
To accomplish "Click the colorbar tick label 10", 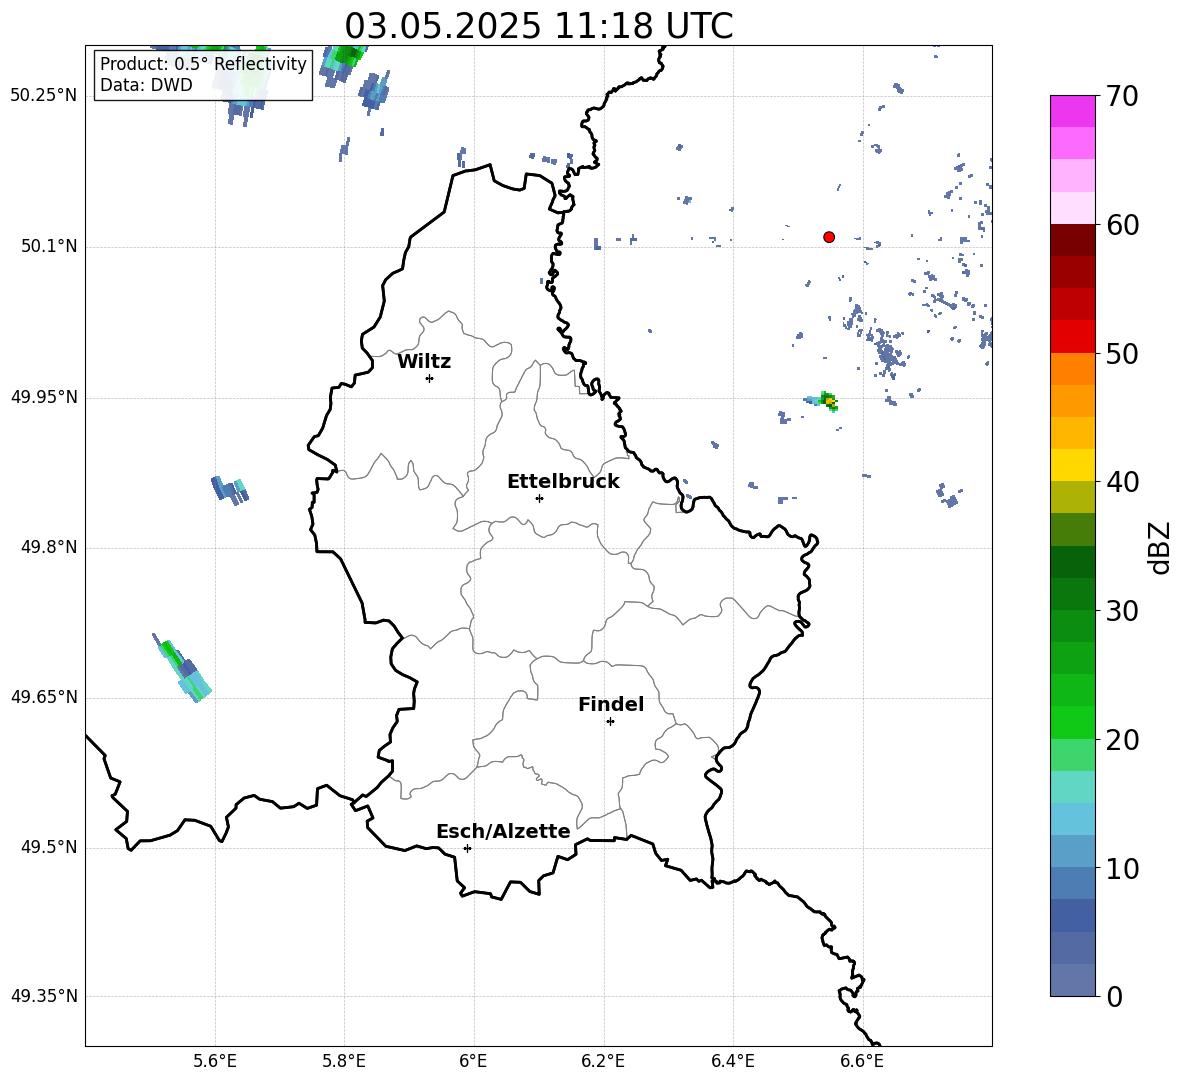I will point(1122,868).
